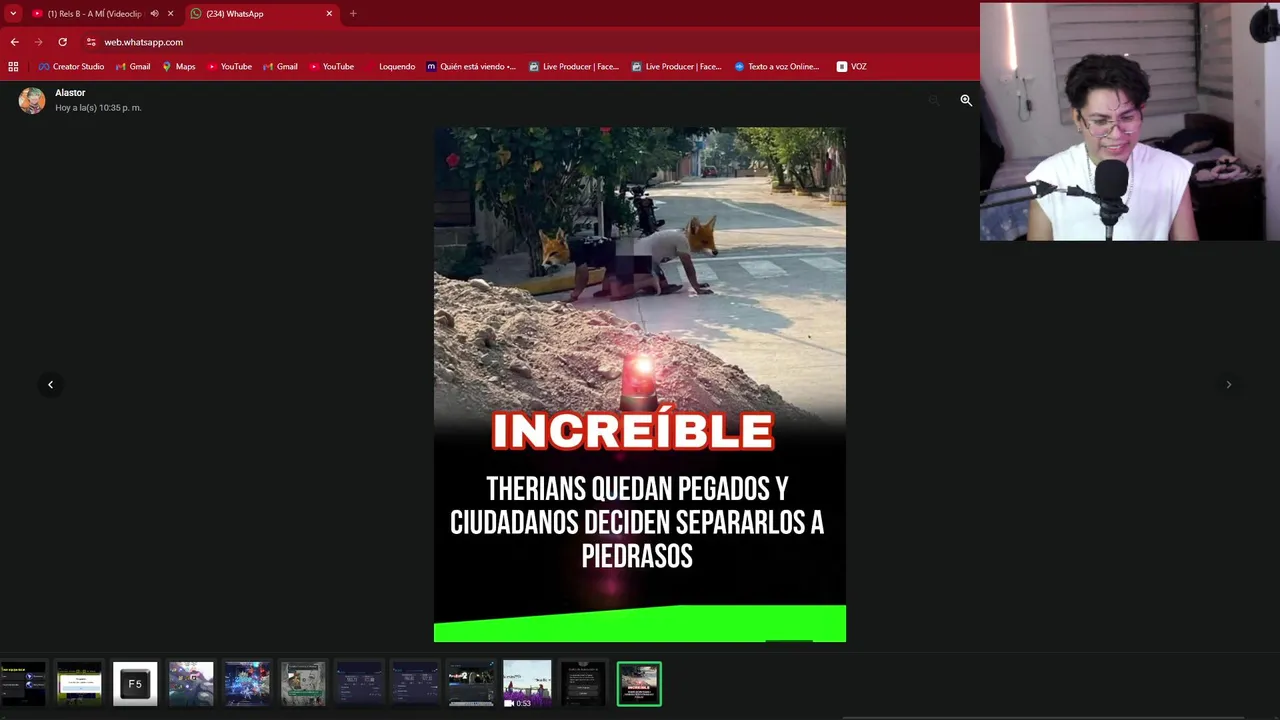The width and height of the screenshot is (1280, 720).
Task: Open the tab search dropdown chevron
Action: pos(13,14)
